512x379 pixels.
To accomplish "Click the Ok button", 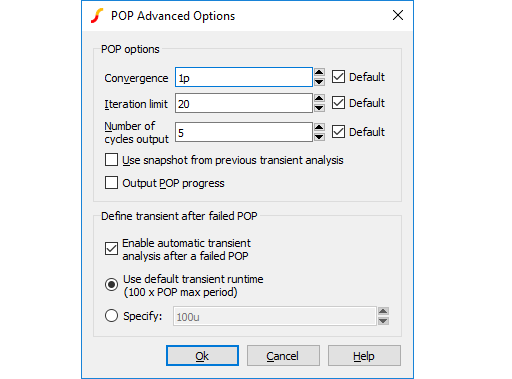I will click(202, 356).
